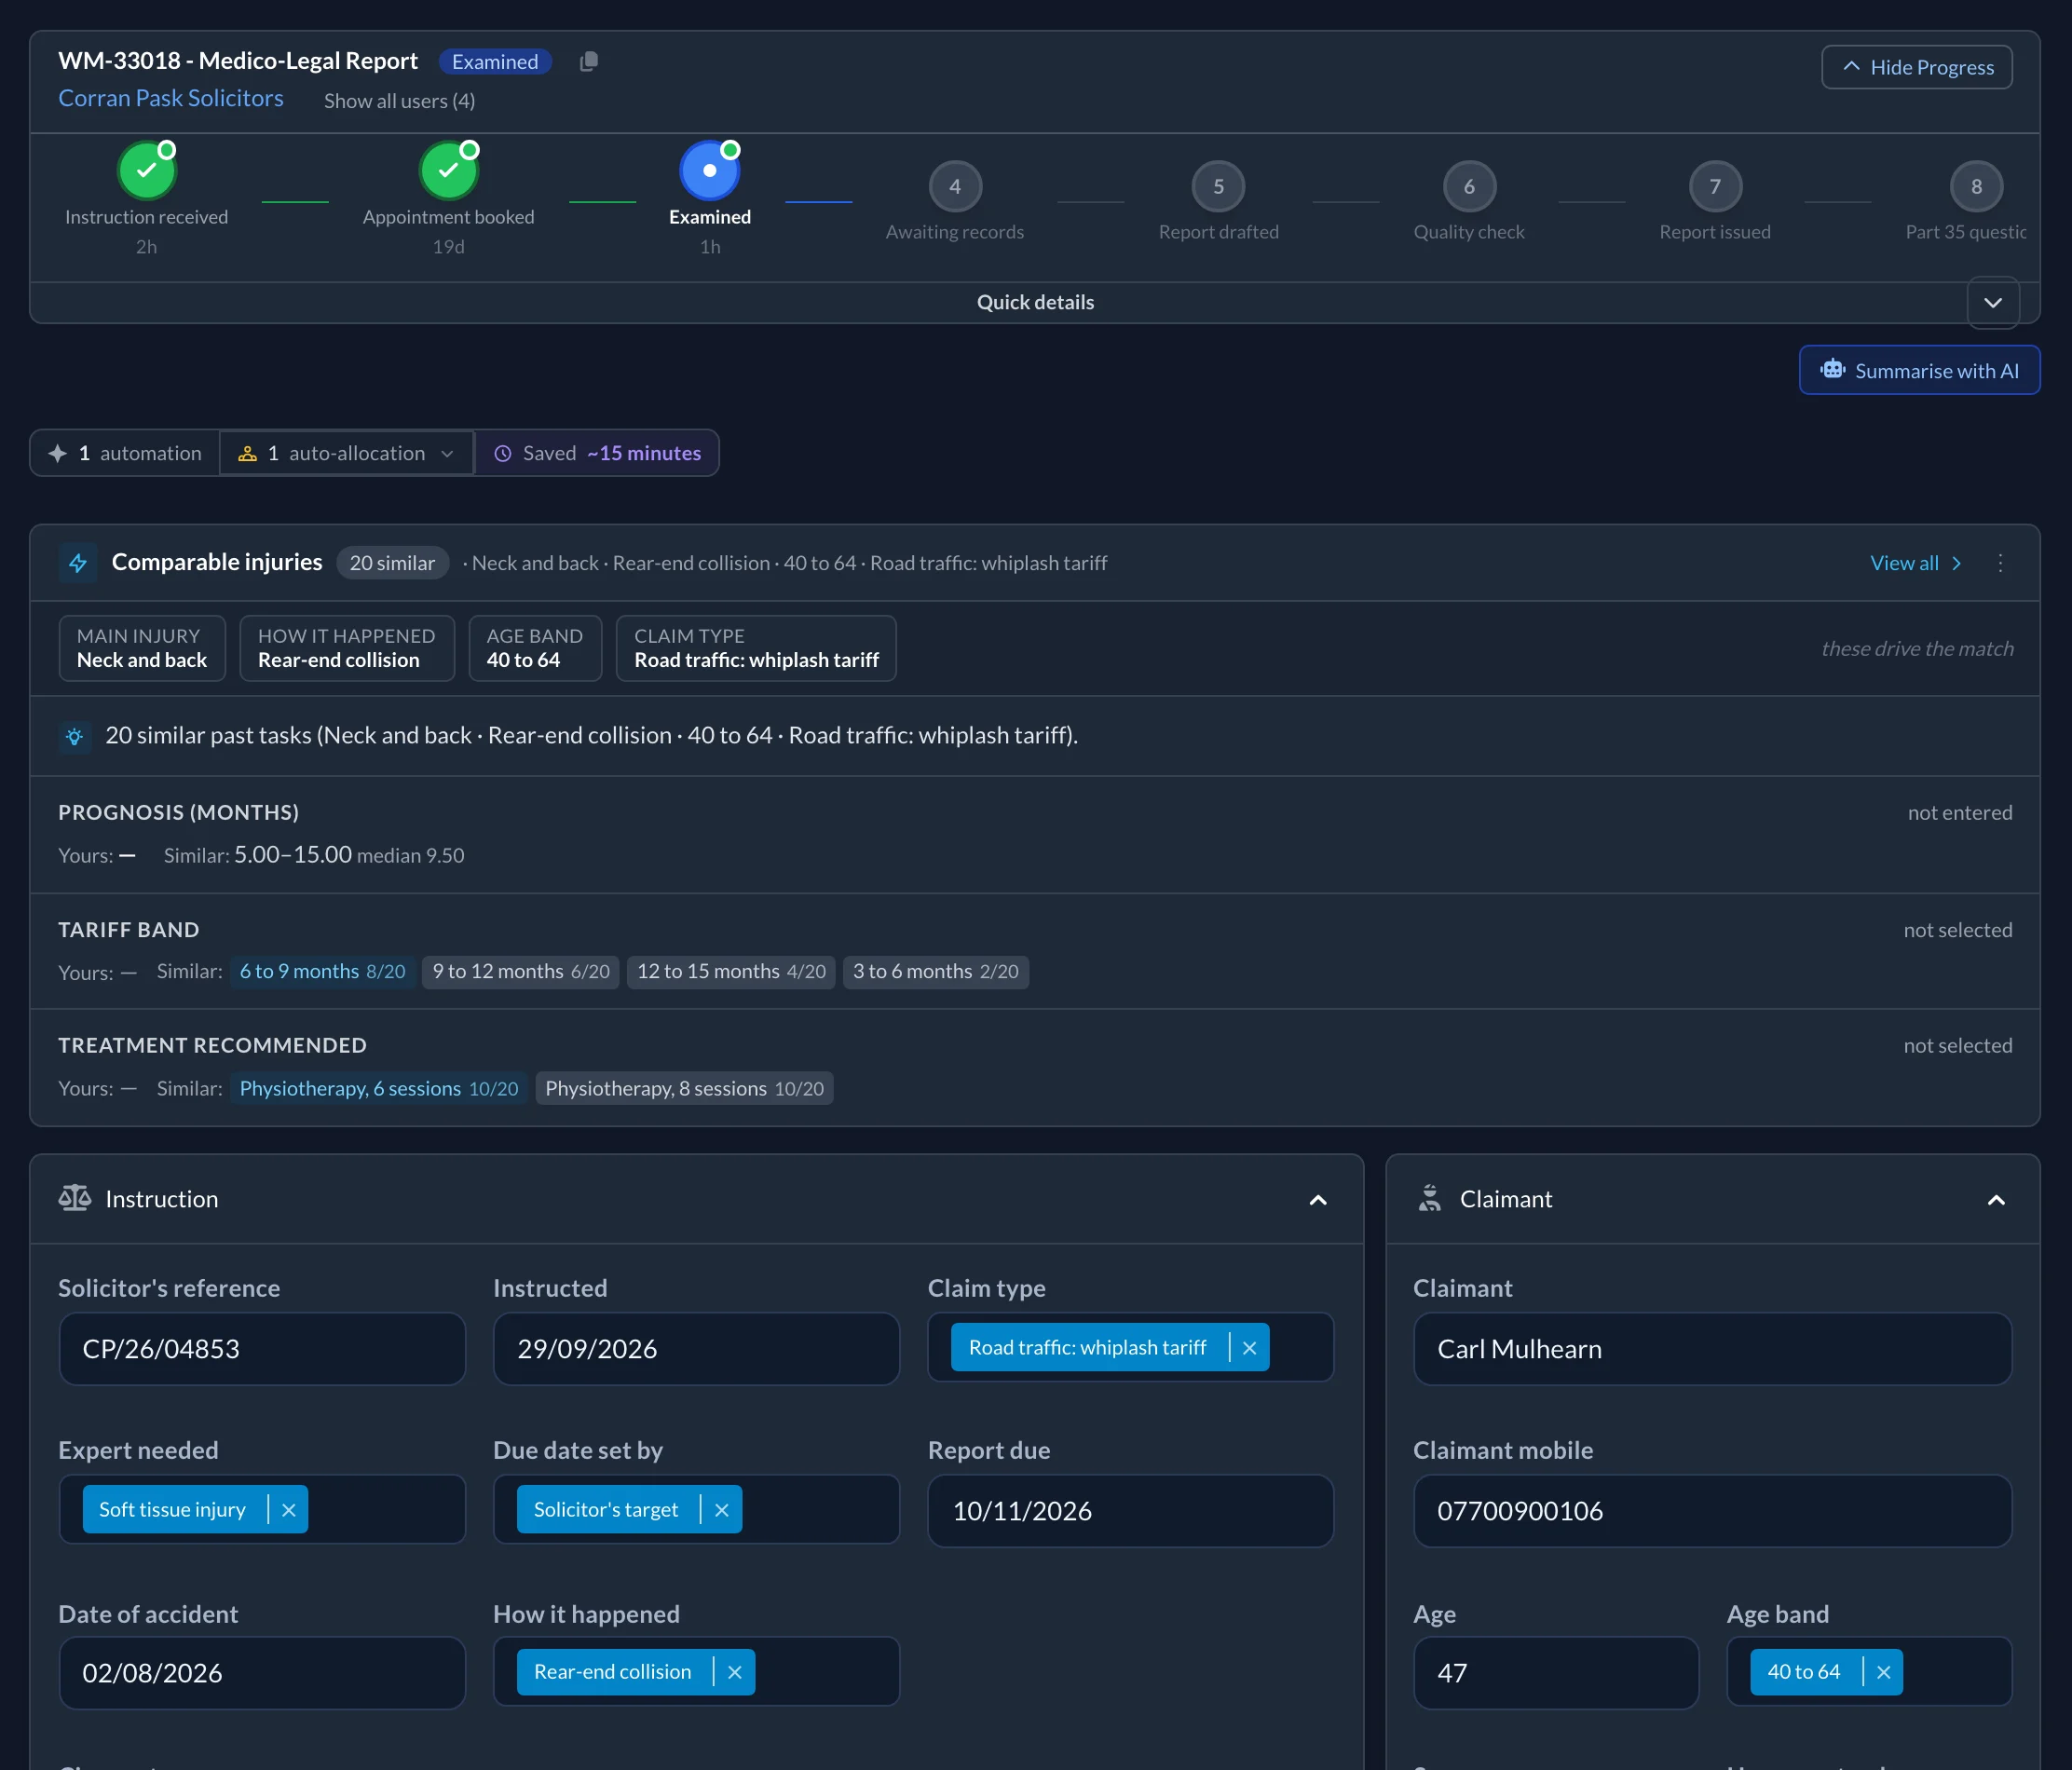Select the Examined progress step circle
Image resolution: width=2072 pixels, height=1770 pixels.
[x=709, y=170]
